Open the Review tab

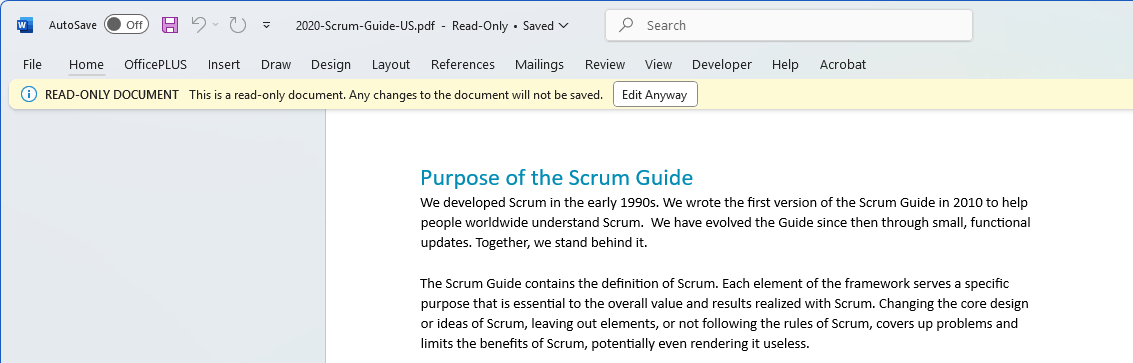(605, 64)
